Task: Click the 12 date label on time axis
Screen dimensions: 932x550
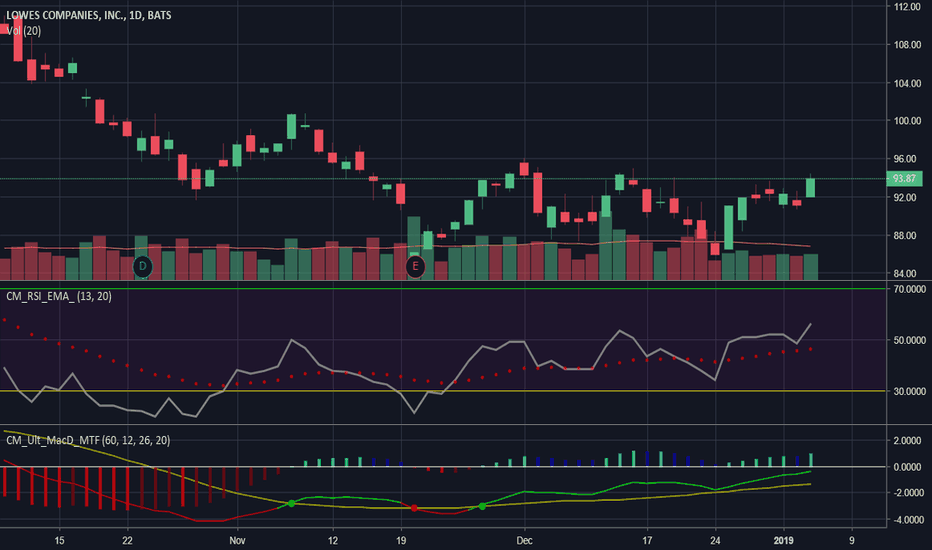Action: click(333, 540)
